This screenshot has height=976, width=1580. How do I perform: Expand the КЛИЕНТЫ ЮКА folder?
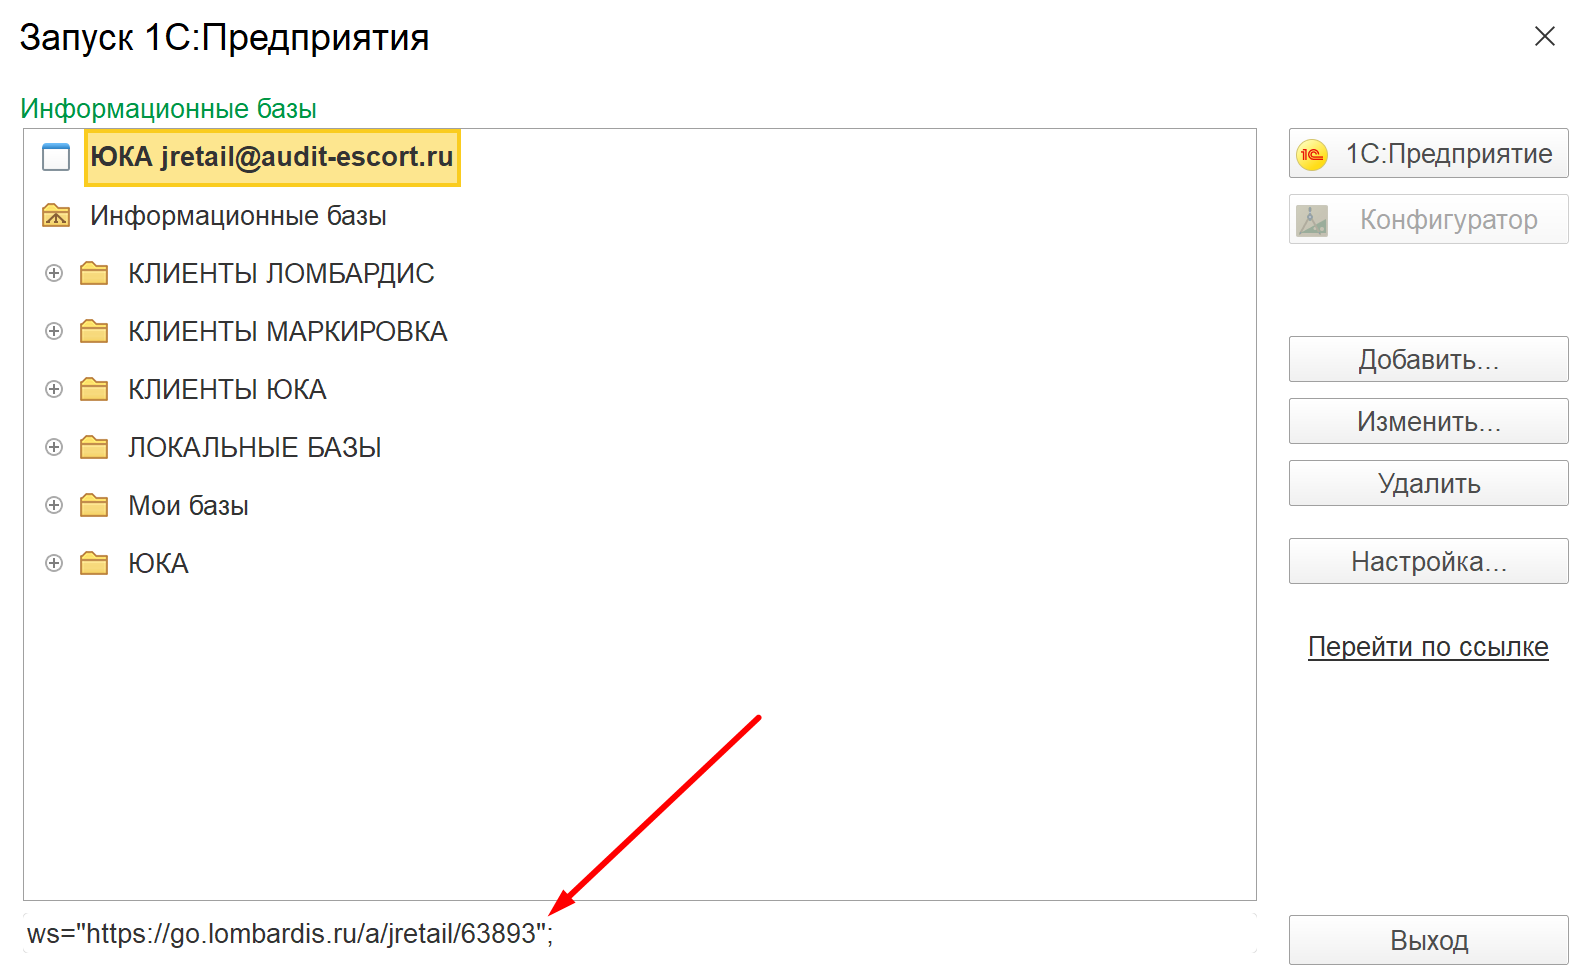tap(54, 389)
